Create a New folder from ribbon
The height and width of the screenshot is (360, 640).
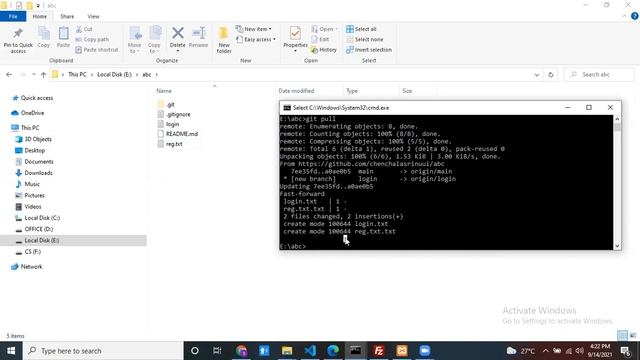[224, 40]
